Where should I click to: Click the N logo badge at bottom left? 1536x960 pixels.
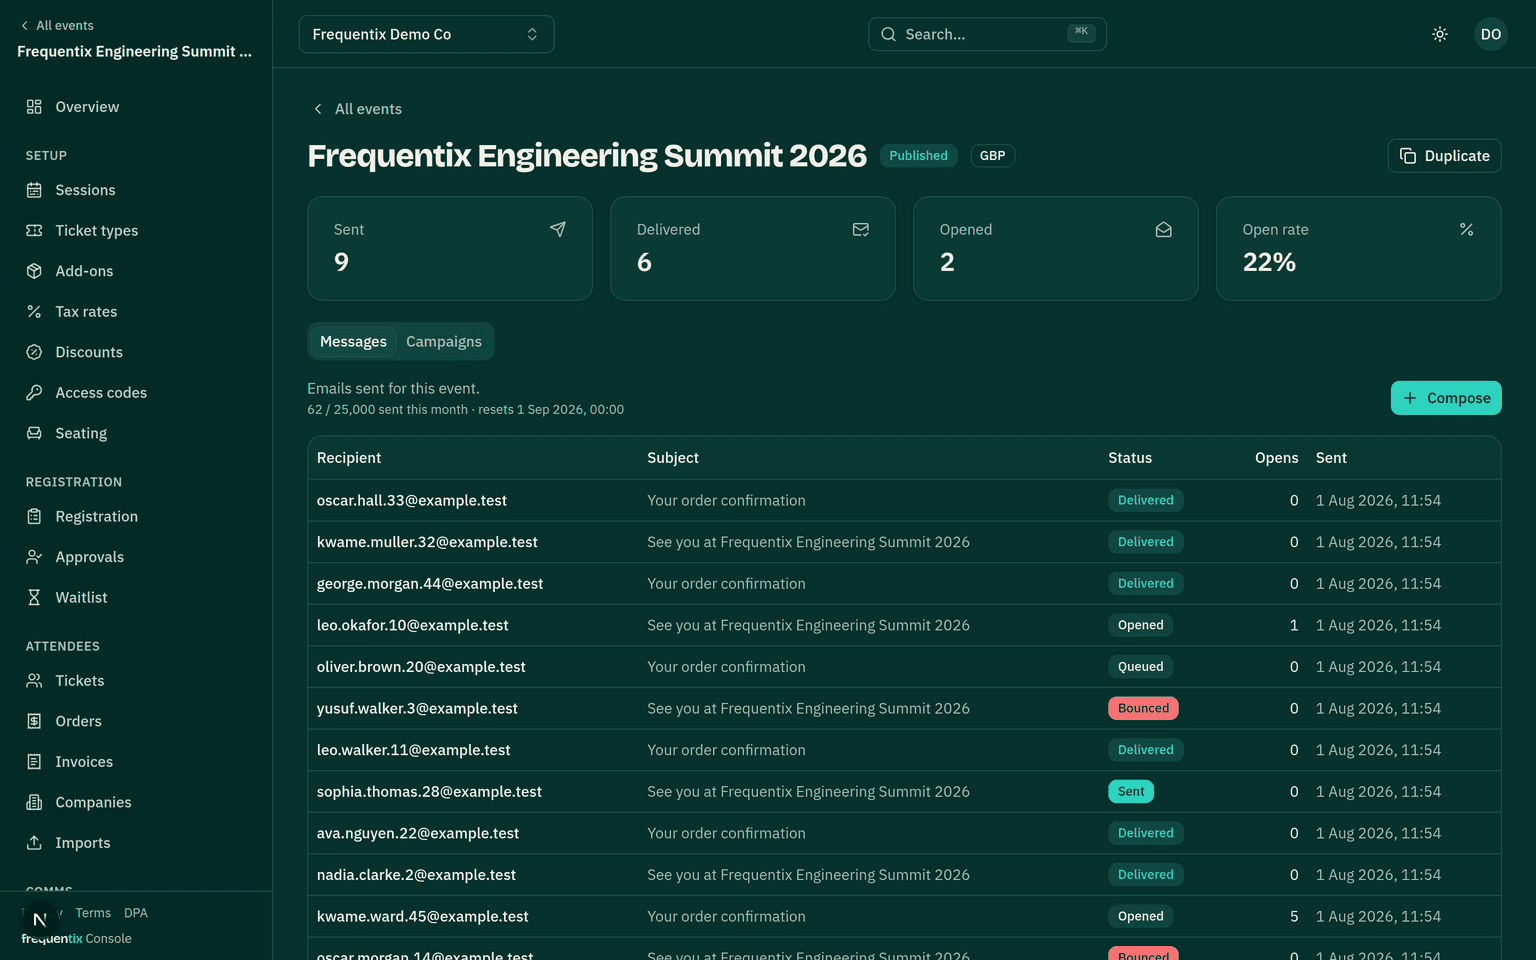coord(39,919)
